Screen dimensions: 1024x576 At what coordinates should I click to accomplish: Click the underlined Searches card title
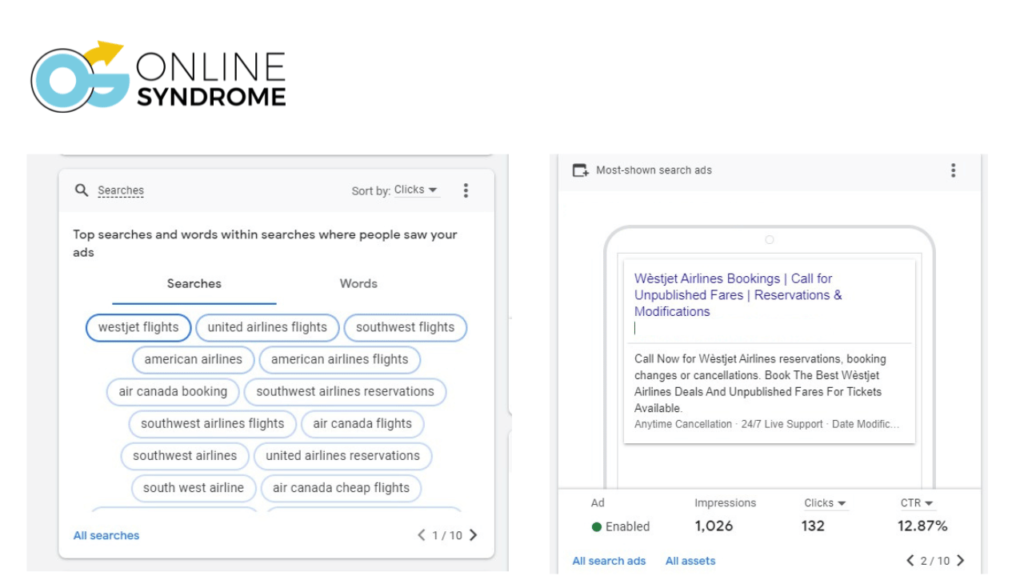pos(121,190)
